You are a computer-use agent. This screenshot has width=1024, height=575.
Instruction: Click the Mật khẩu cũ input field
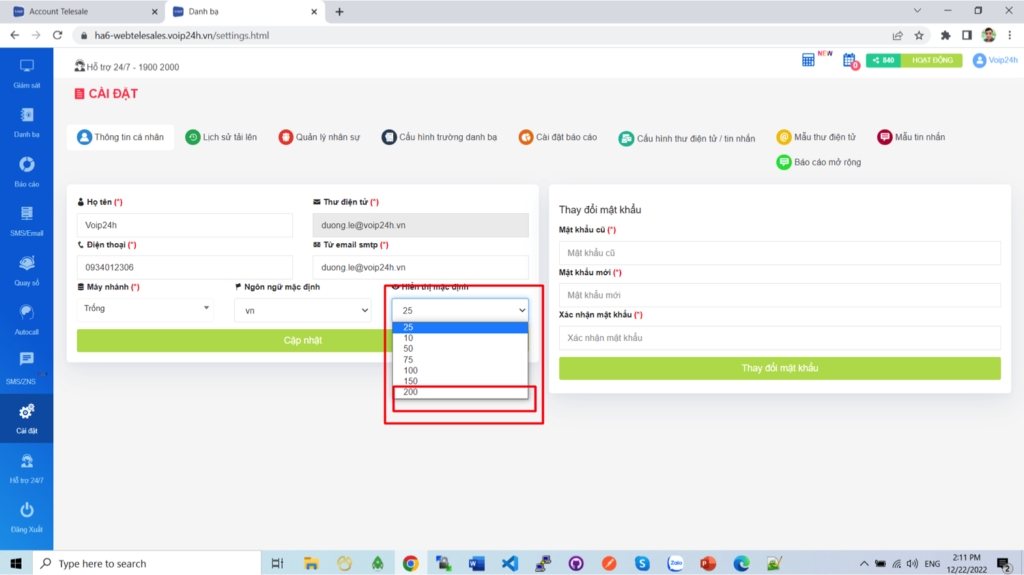[779, 253]
